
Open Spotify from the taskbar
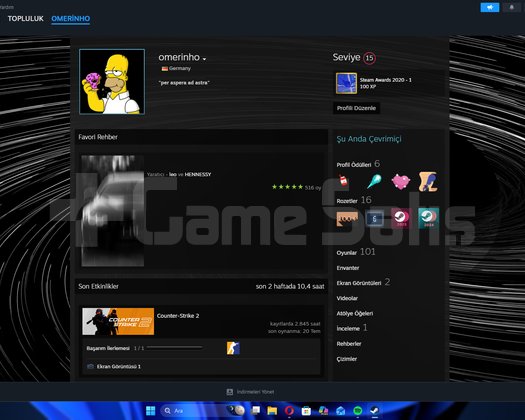coord(358,411)
